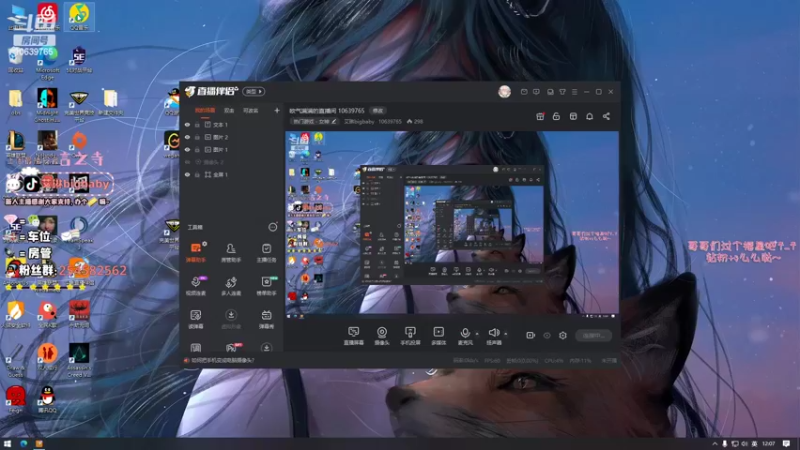800x450 pixels.
Task: Click the stream preview canvas
Action: point(452,225)
